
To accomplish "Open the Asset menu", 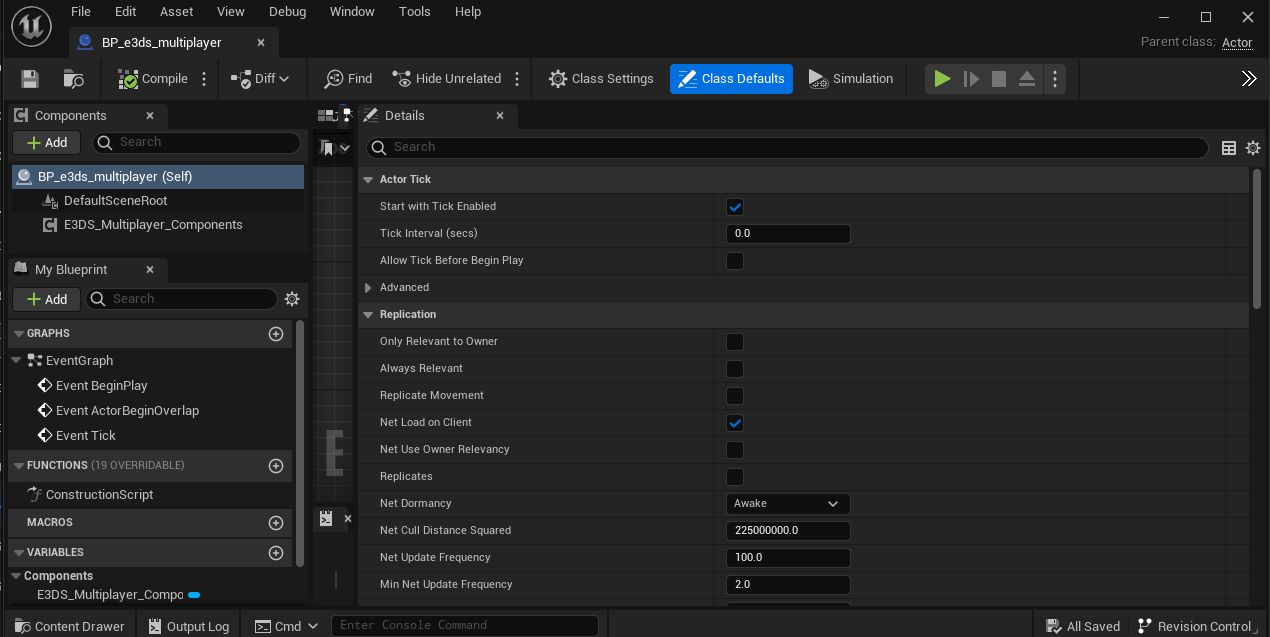I will (x=177, y=12).
